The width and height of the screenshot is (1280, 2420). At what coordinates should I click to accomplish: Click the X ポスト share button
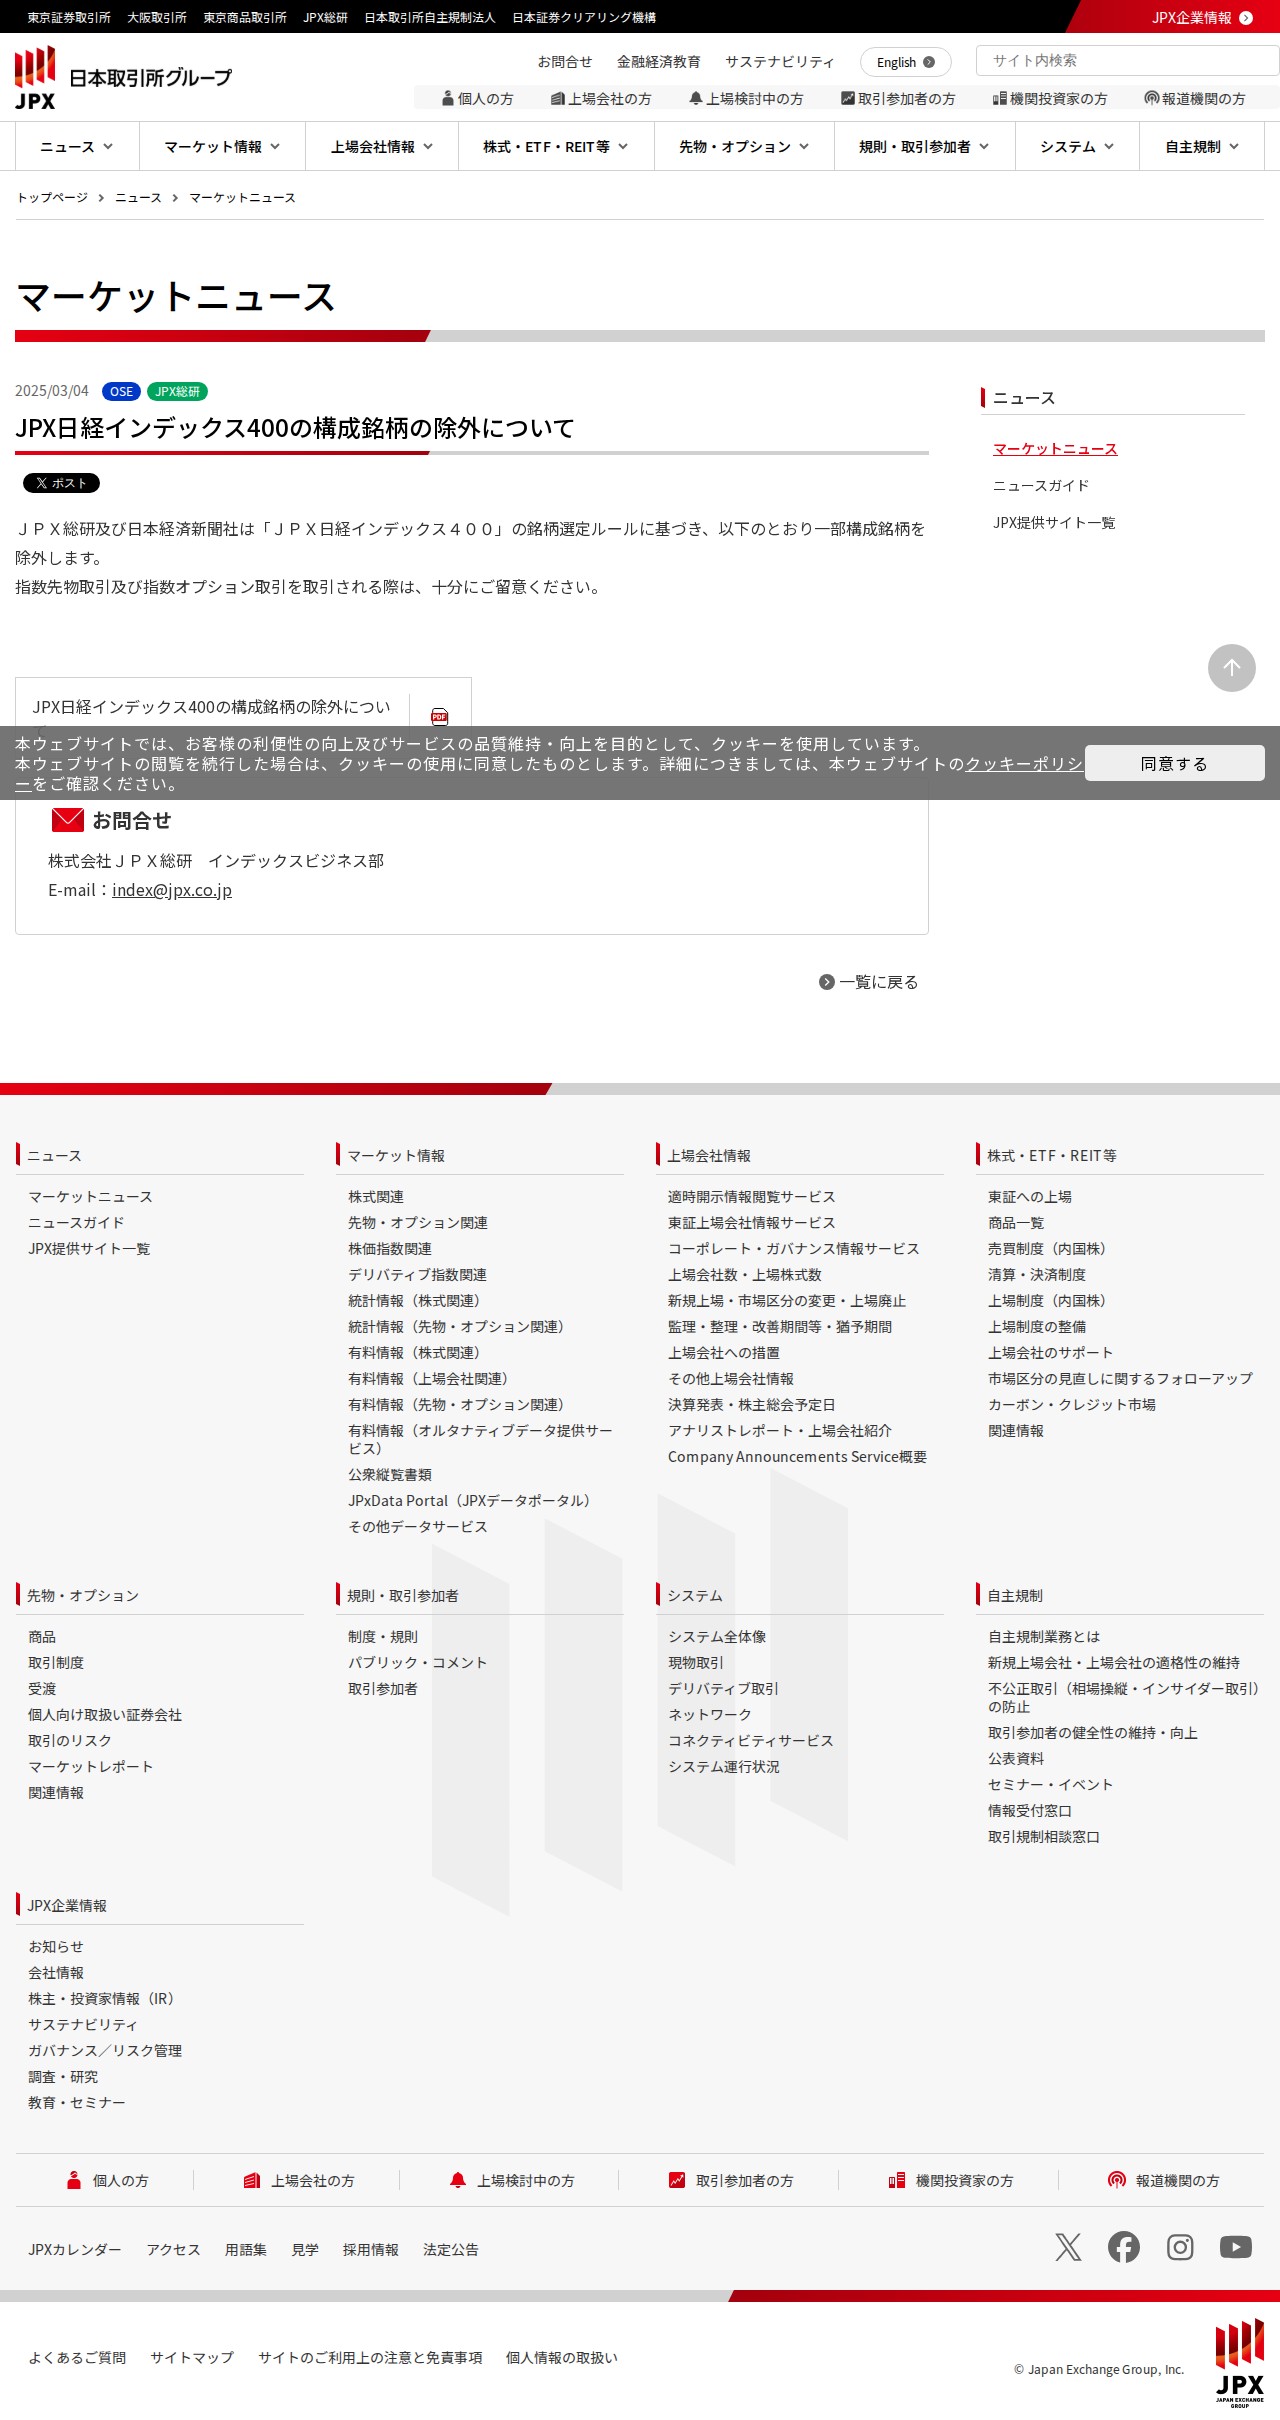[61, 483]
